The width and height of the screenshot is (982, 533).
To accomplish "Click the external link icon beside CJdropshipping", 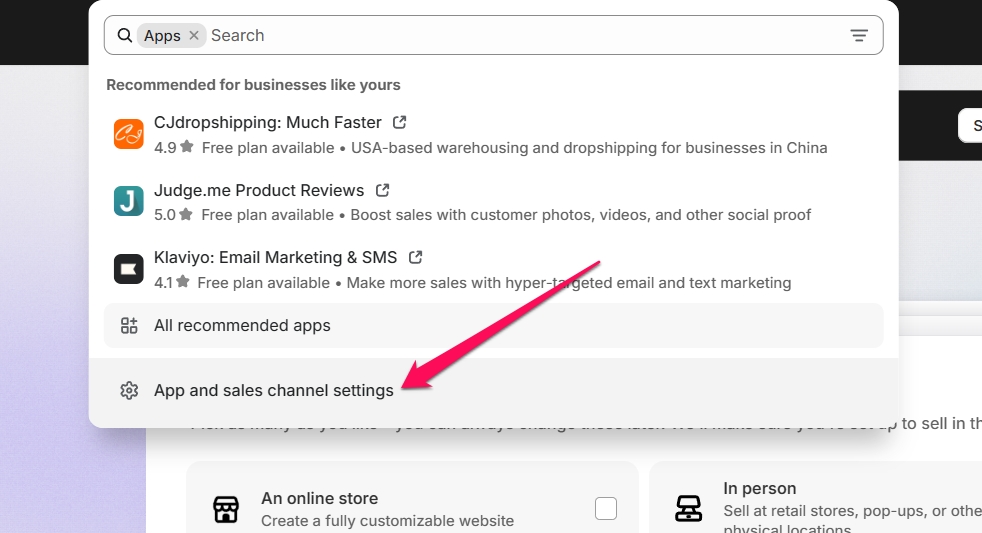I will [x=400, y=122].
